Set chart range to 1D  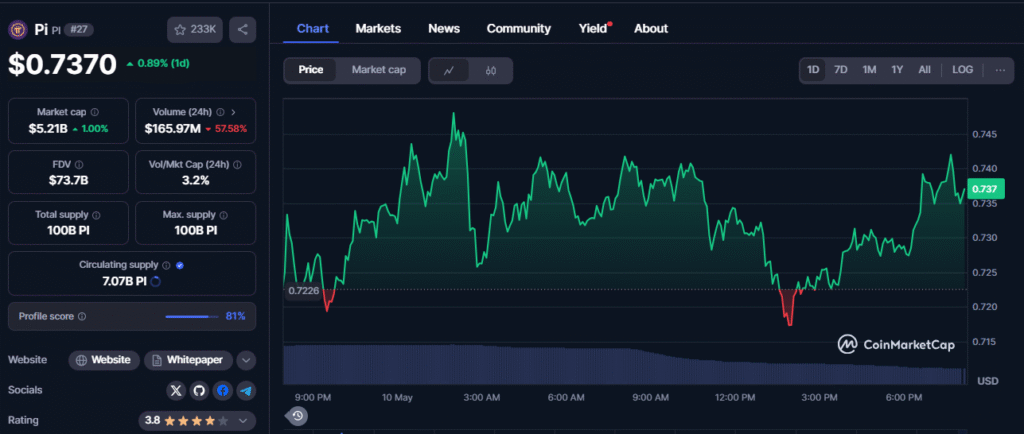(813, 70)
